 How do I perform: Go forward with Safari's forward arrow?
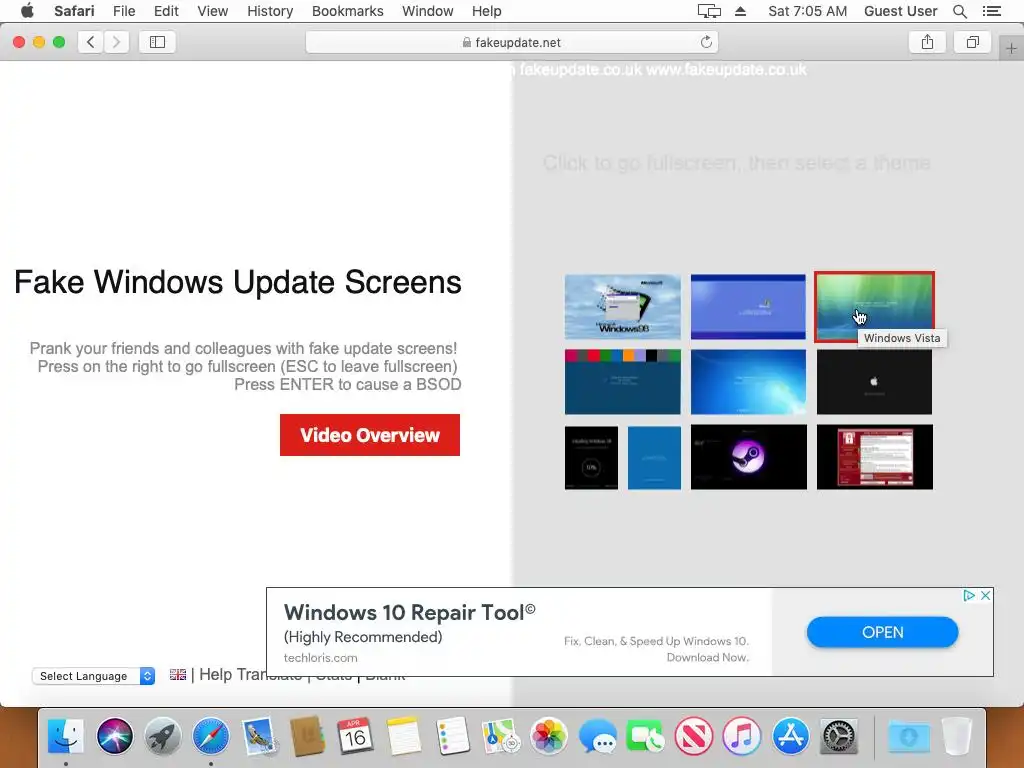pyautogui.click(x=116, y=42)
